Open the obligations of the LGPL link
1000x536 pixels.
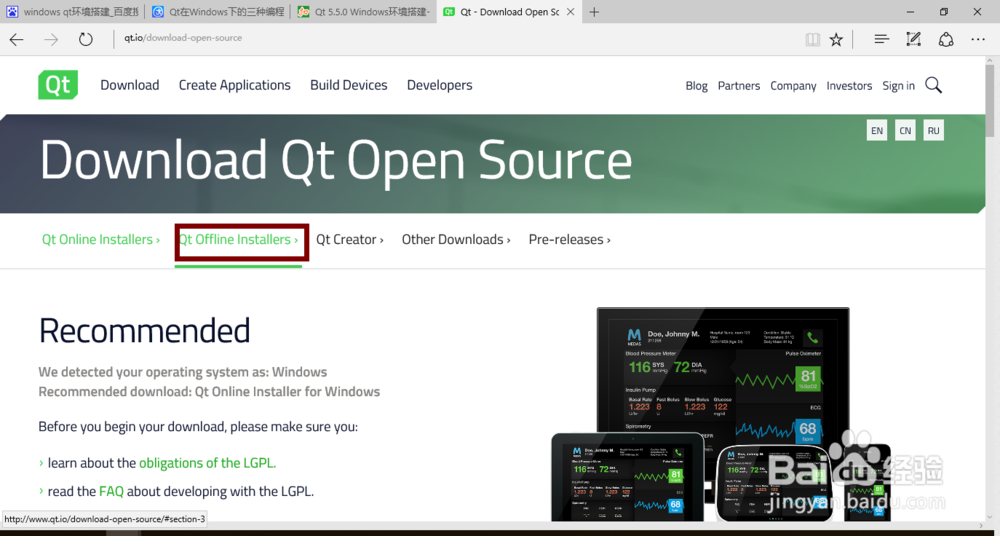click(x=207, y=463)
